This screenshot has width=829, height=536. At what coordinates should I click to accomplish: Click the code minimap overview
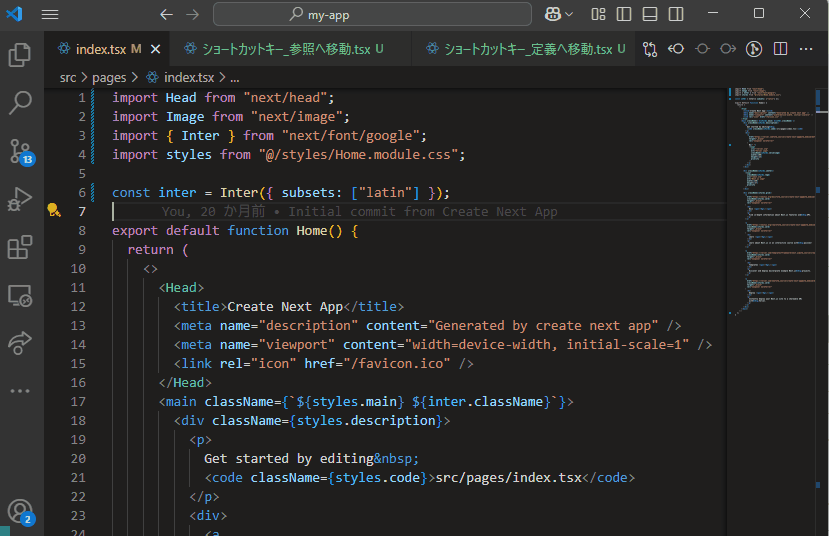pyautogui.click(x=771, y=201)
